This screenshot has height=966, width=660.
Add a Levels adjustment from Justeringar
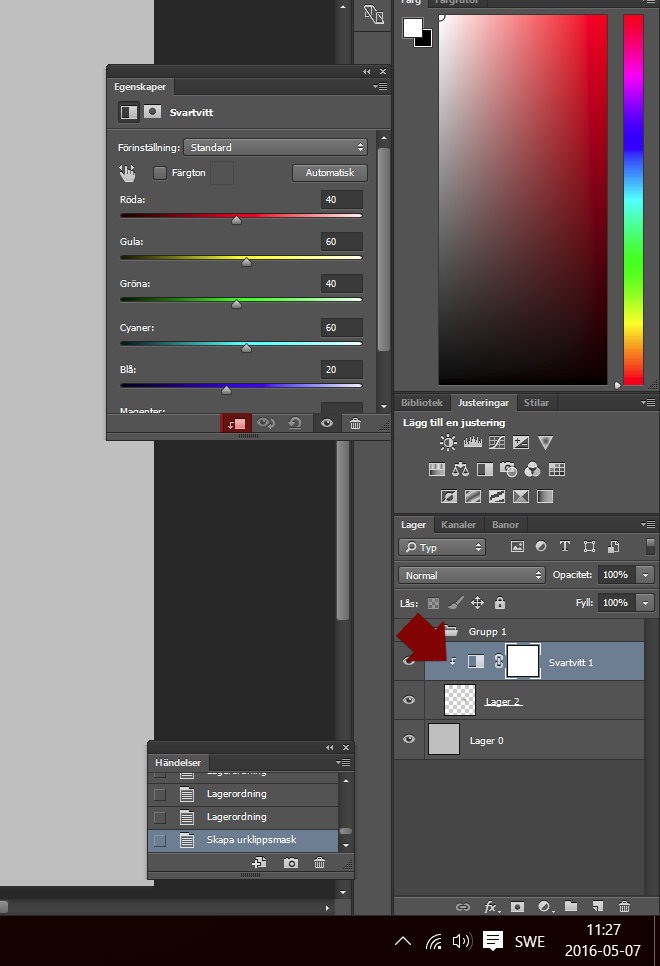click(473, 442)
